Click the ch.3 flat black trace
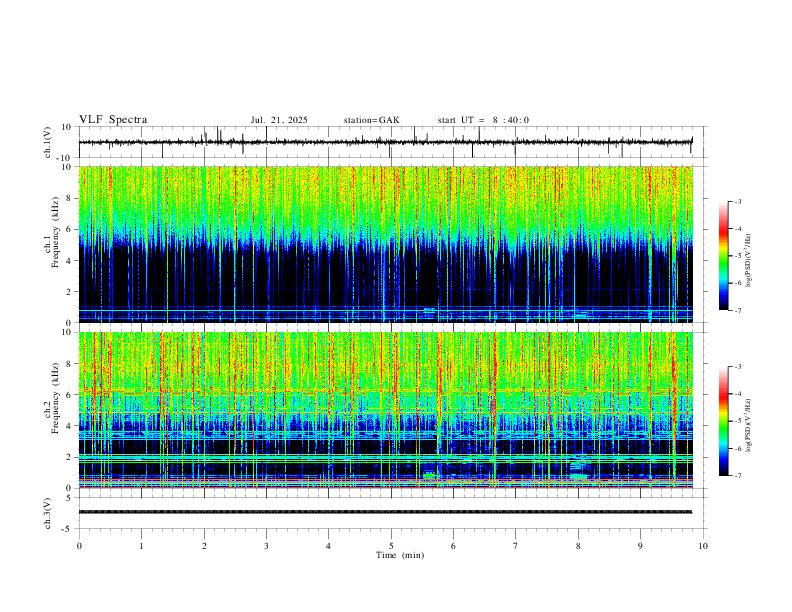 point(385,512)
